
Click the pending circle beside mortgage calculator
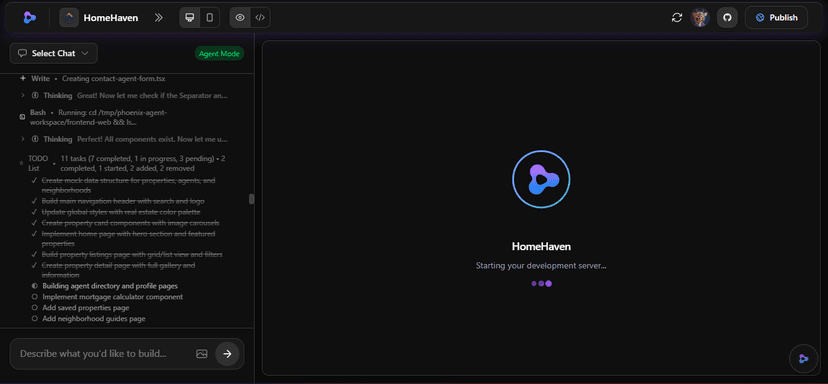coord(34,297)
